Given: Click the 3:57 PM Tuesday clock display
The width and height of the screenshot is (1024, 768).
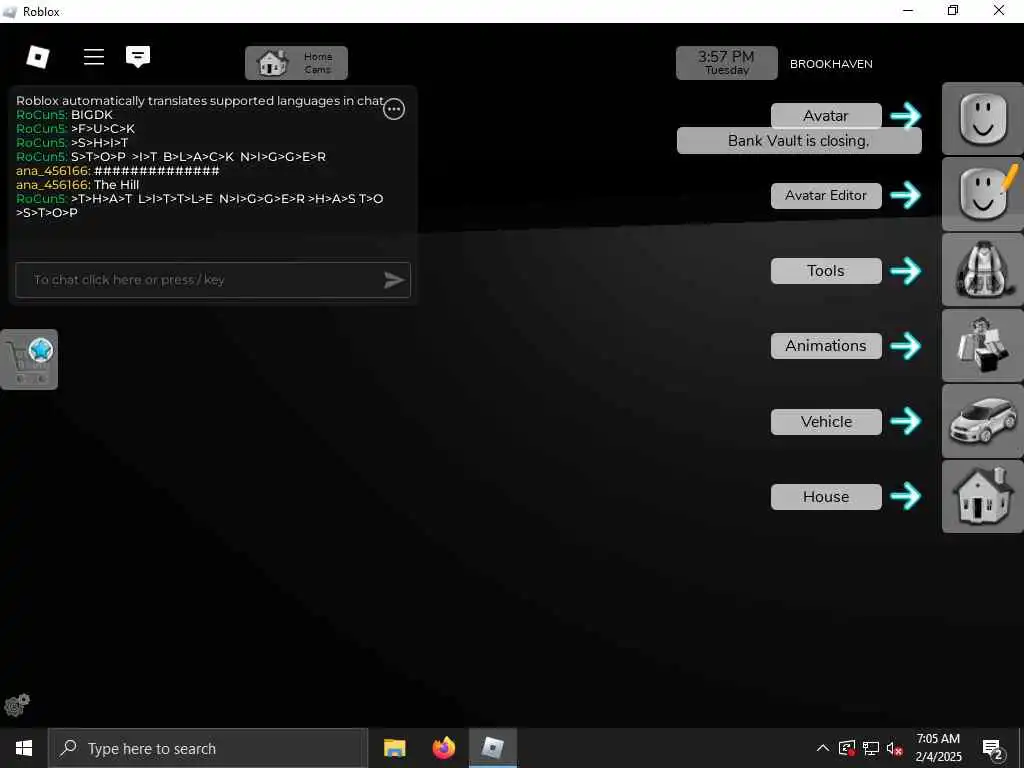Looking at the screenshot, I should 727,63.
